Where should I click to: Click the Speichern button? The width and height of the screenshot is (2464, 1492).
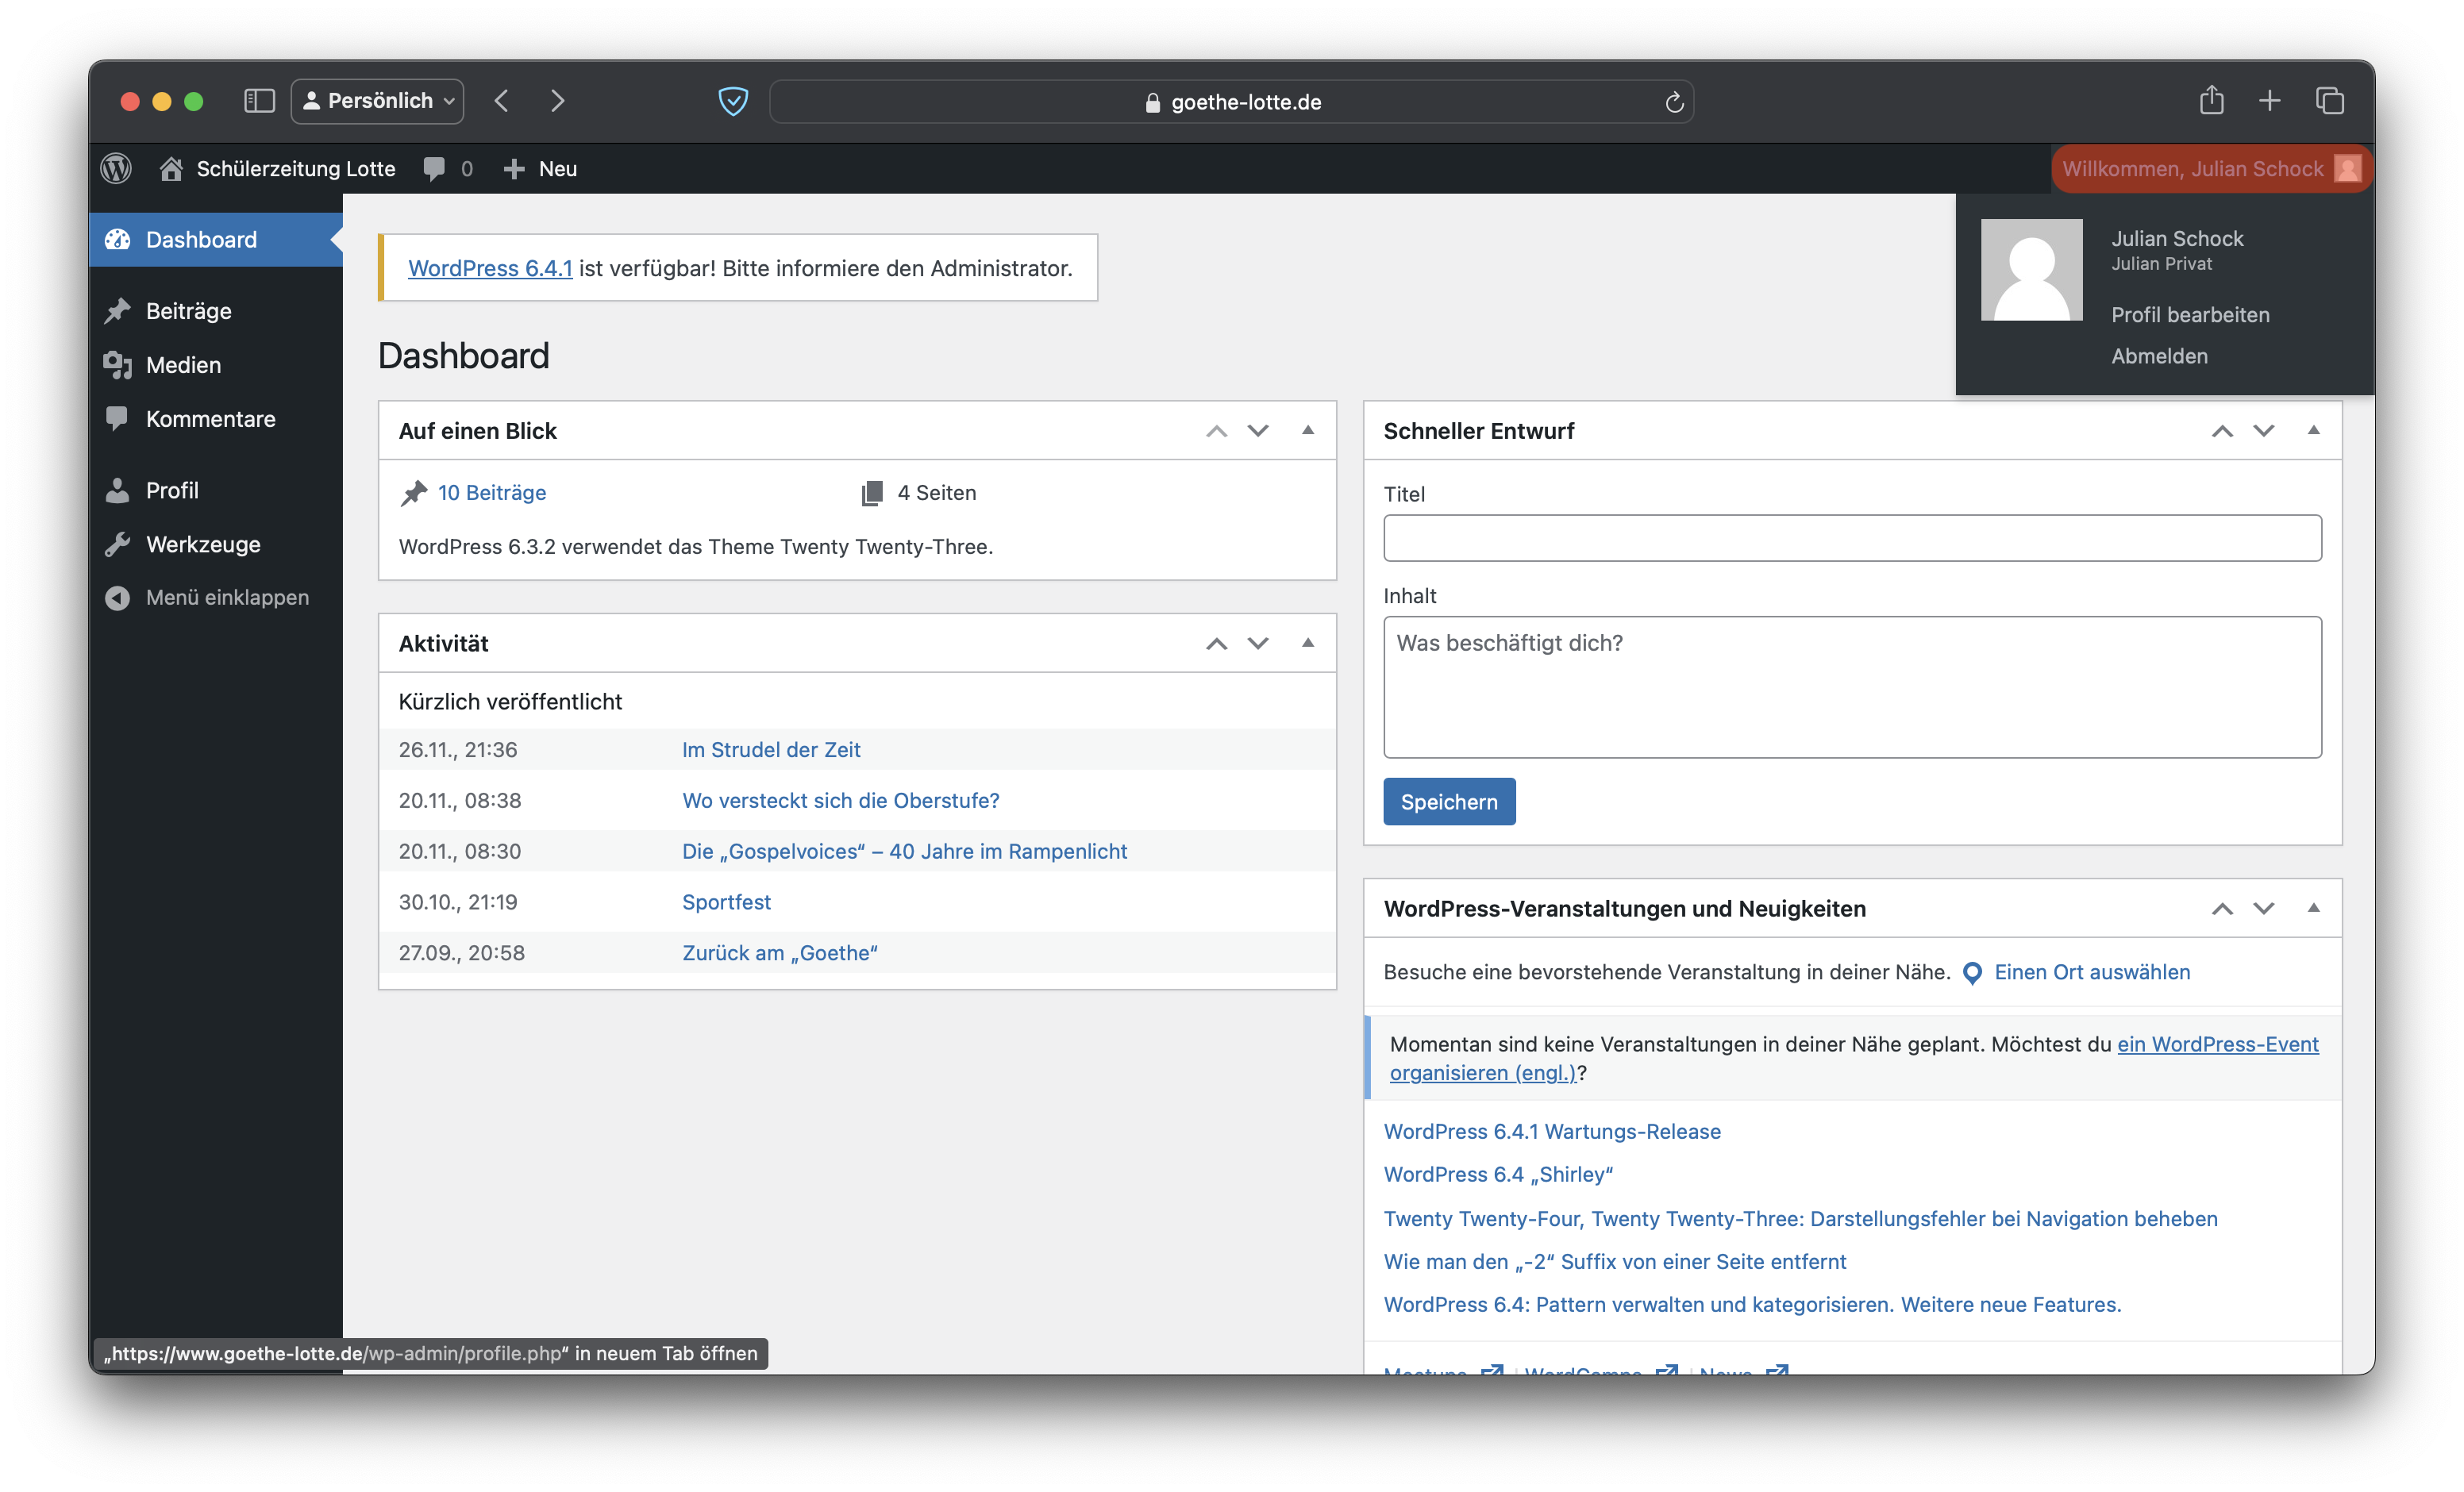tap(1449, 801)
